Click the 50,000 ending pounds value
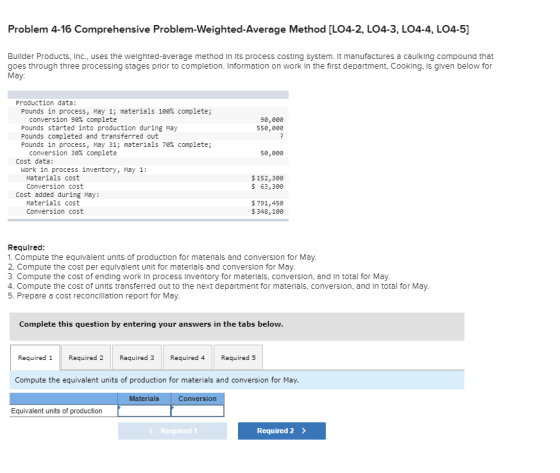This screenshot has height=473, width=560. 272,153
